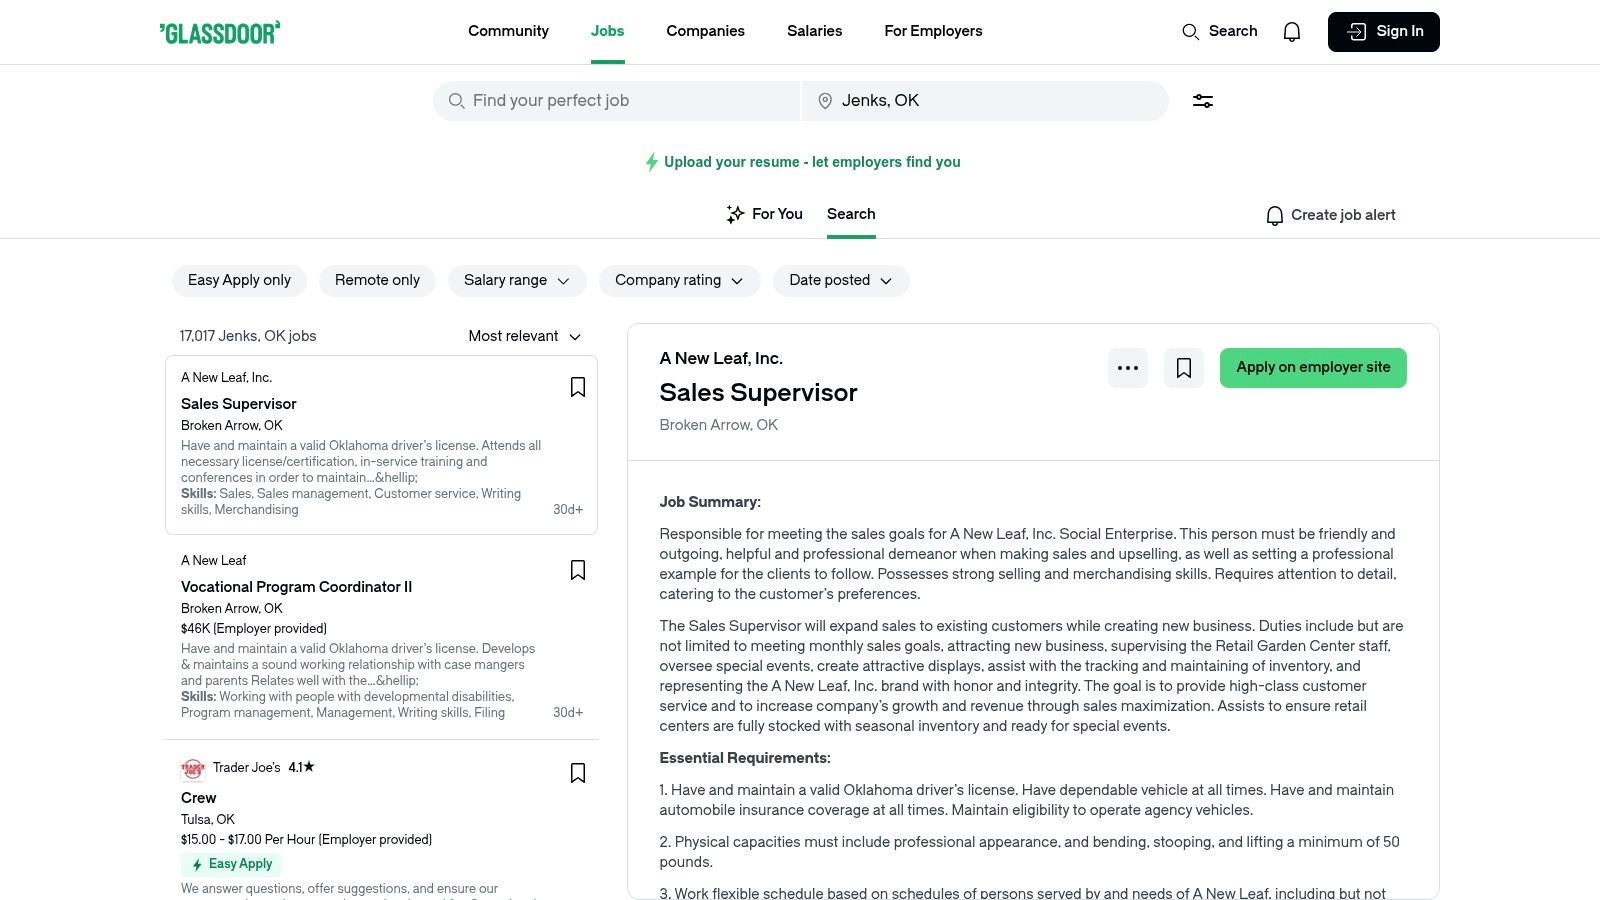Image resolution: width=1600 pixels, height=900 pixels.
Task: Open the search filters slider icon
Action: coord(1203,101)
